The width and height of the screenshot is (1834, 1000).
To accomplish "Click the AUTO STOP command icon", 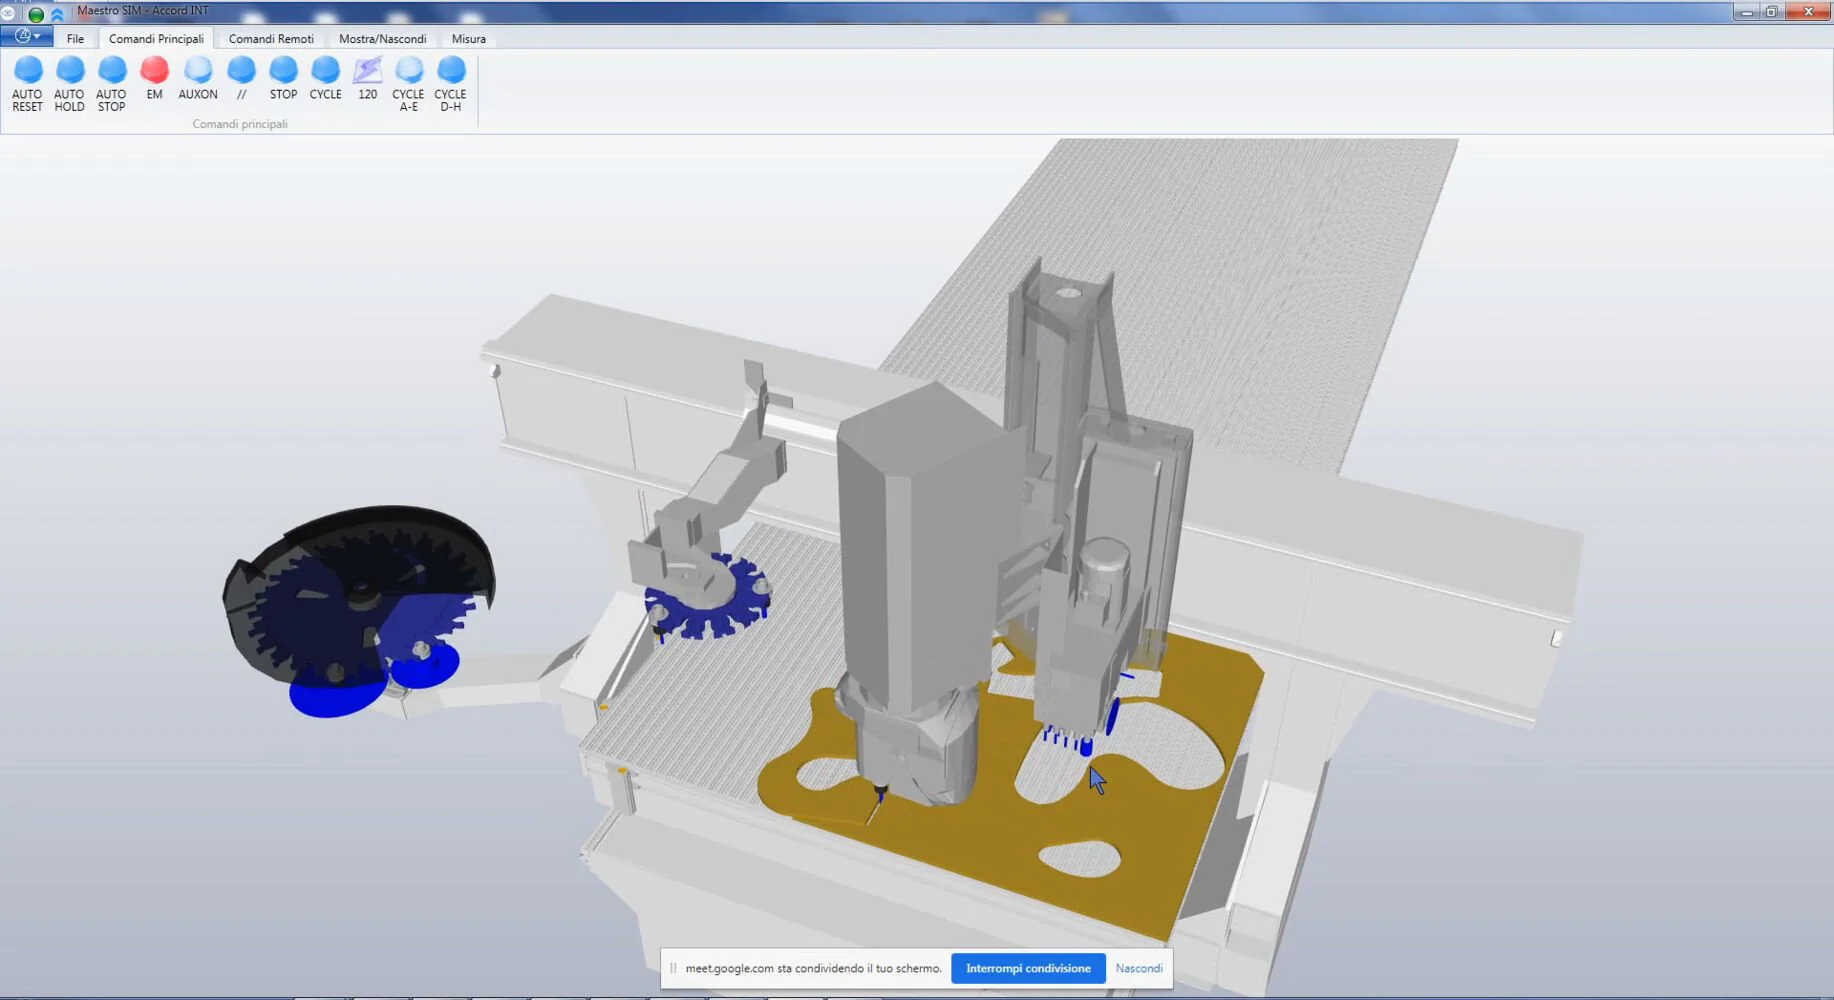I will point(111,71).
